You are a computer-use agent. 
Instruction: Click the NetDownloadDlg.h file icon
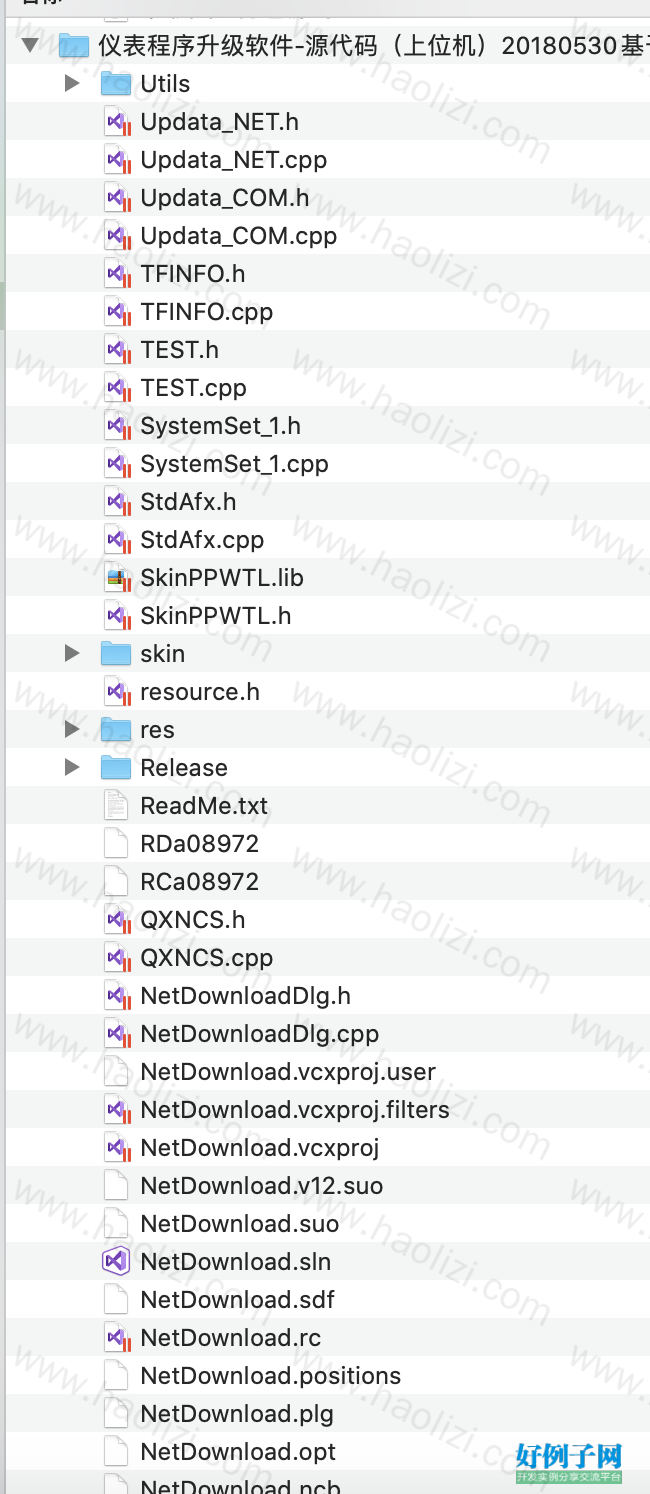click(x=117, y=995)
